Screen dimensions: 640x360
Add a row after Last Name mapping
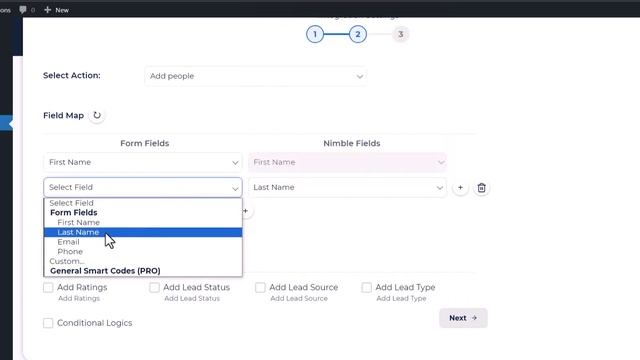(460, 188)
